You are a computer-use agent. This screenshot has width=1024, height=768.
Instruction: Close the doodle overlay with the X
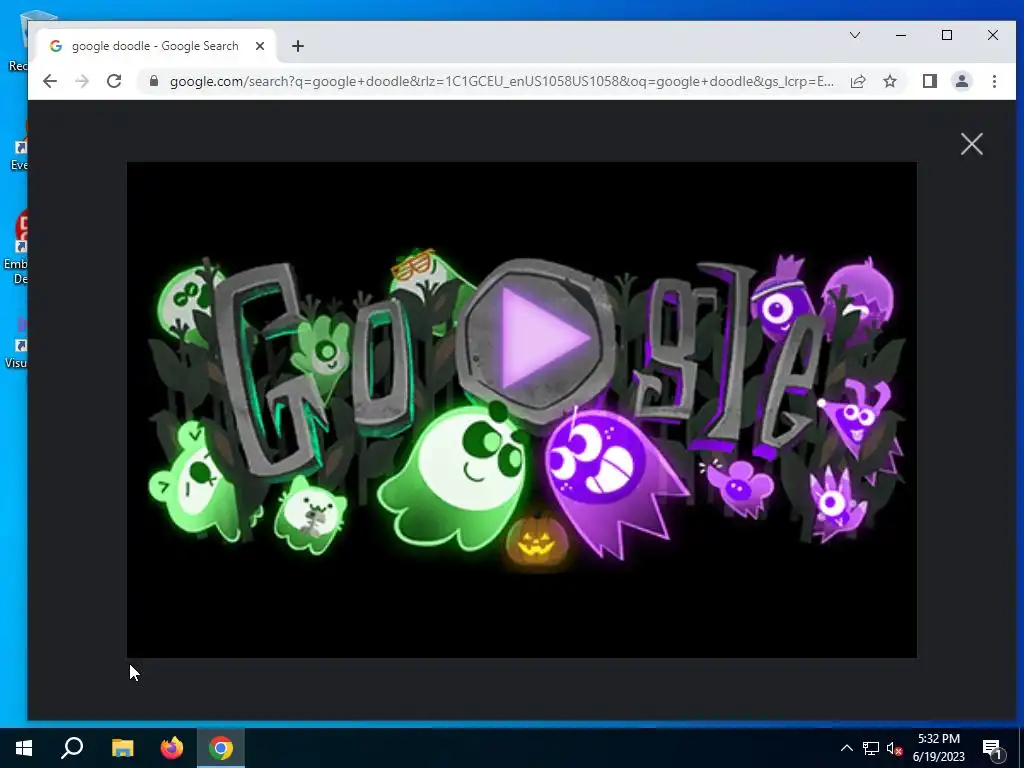[972, 144]
